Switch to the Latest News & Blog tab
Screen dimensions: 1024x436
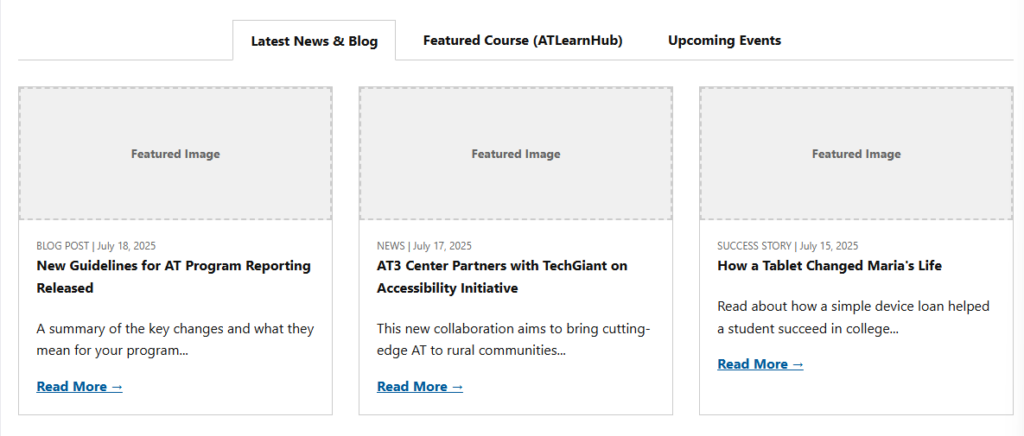[314, 41]
